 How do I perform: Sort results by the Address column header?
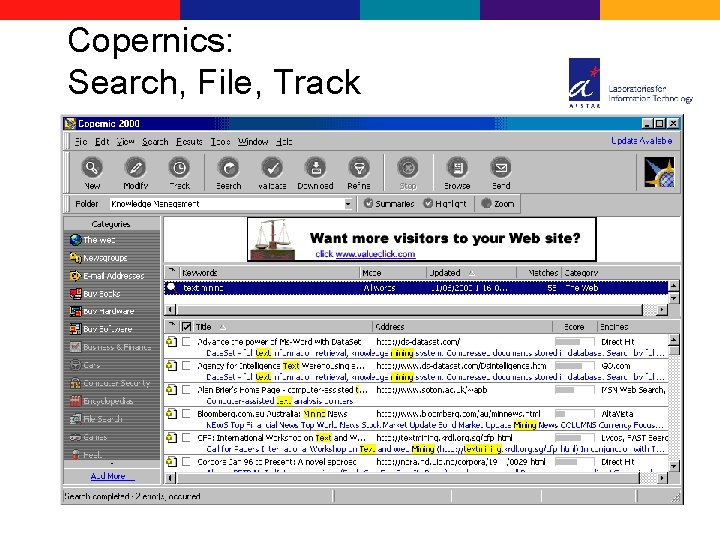pos(462,326)
